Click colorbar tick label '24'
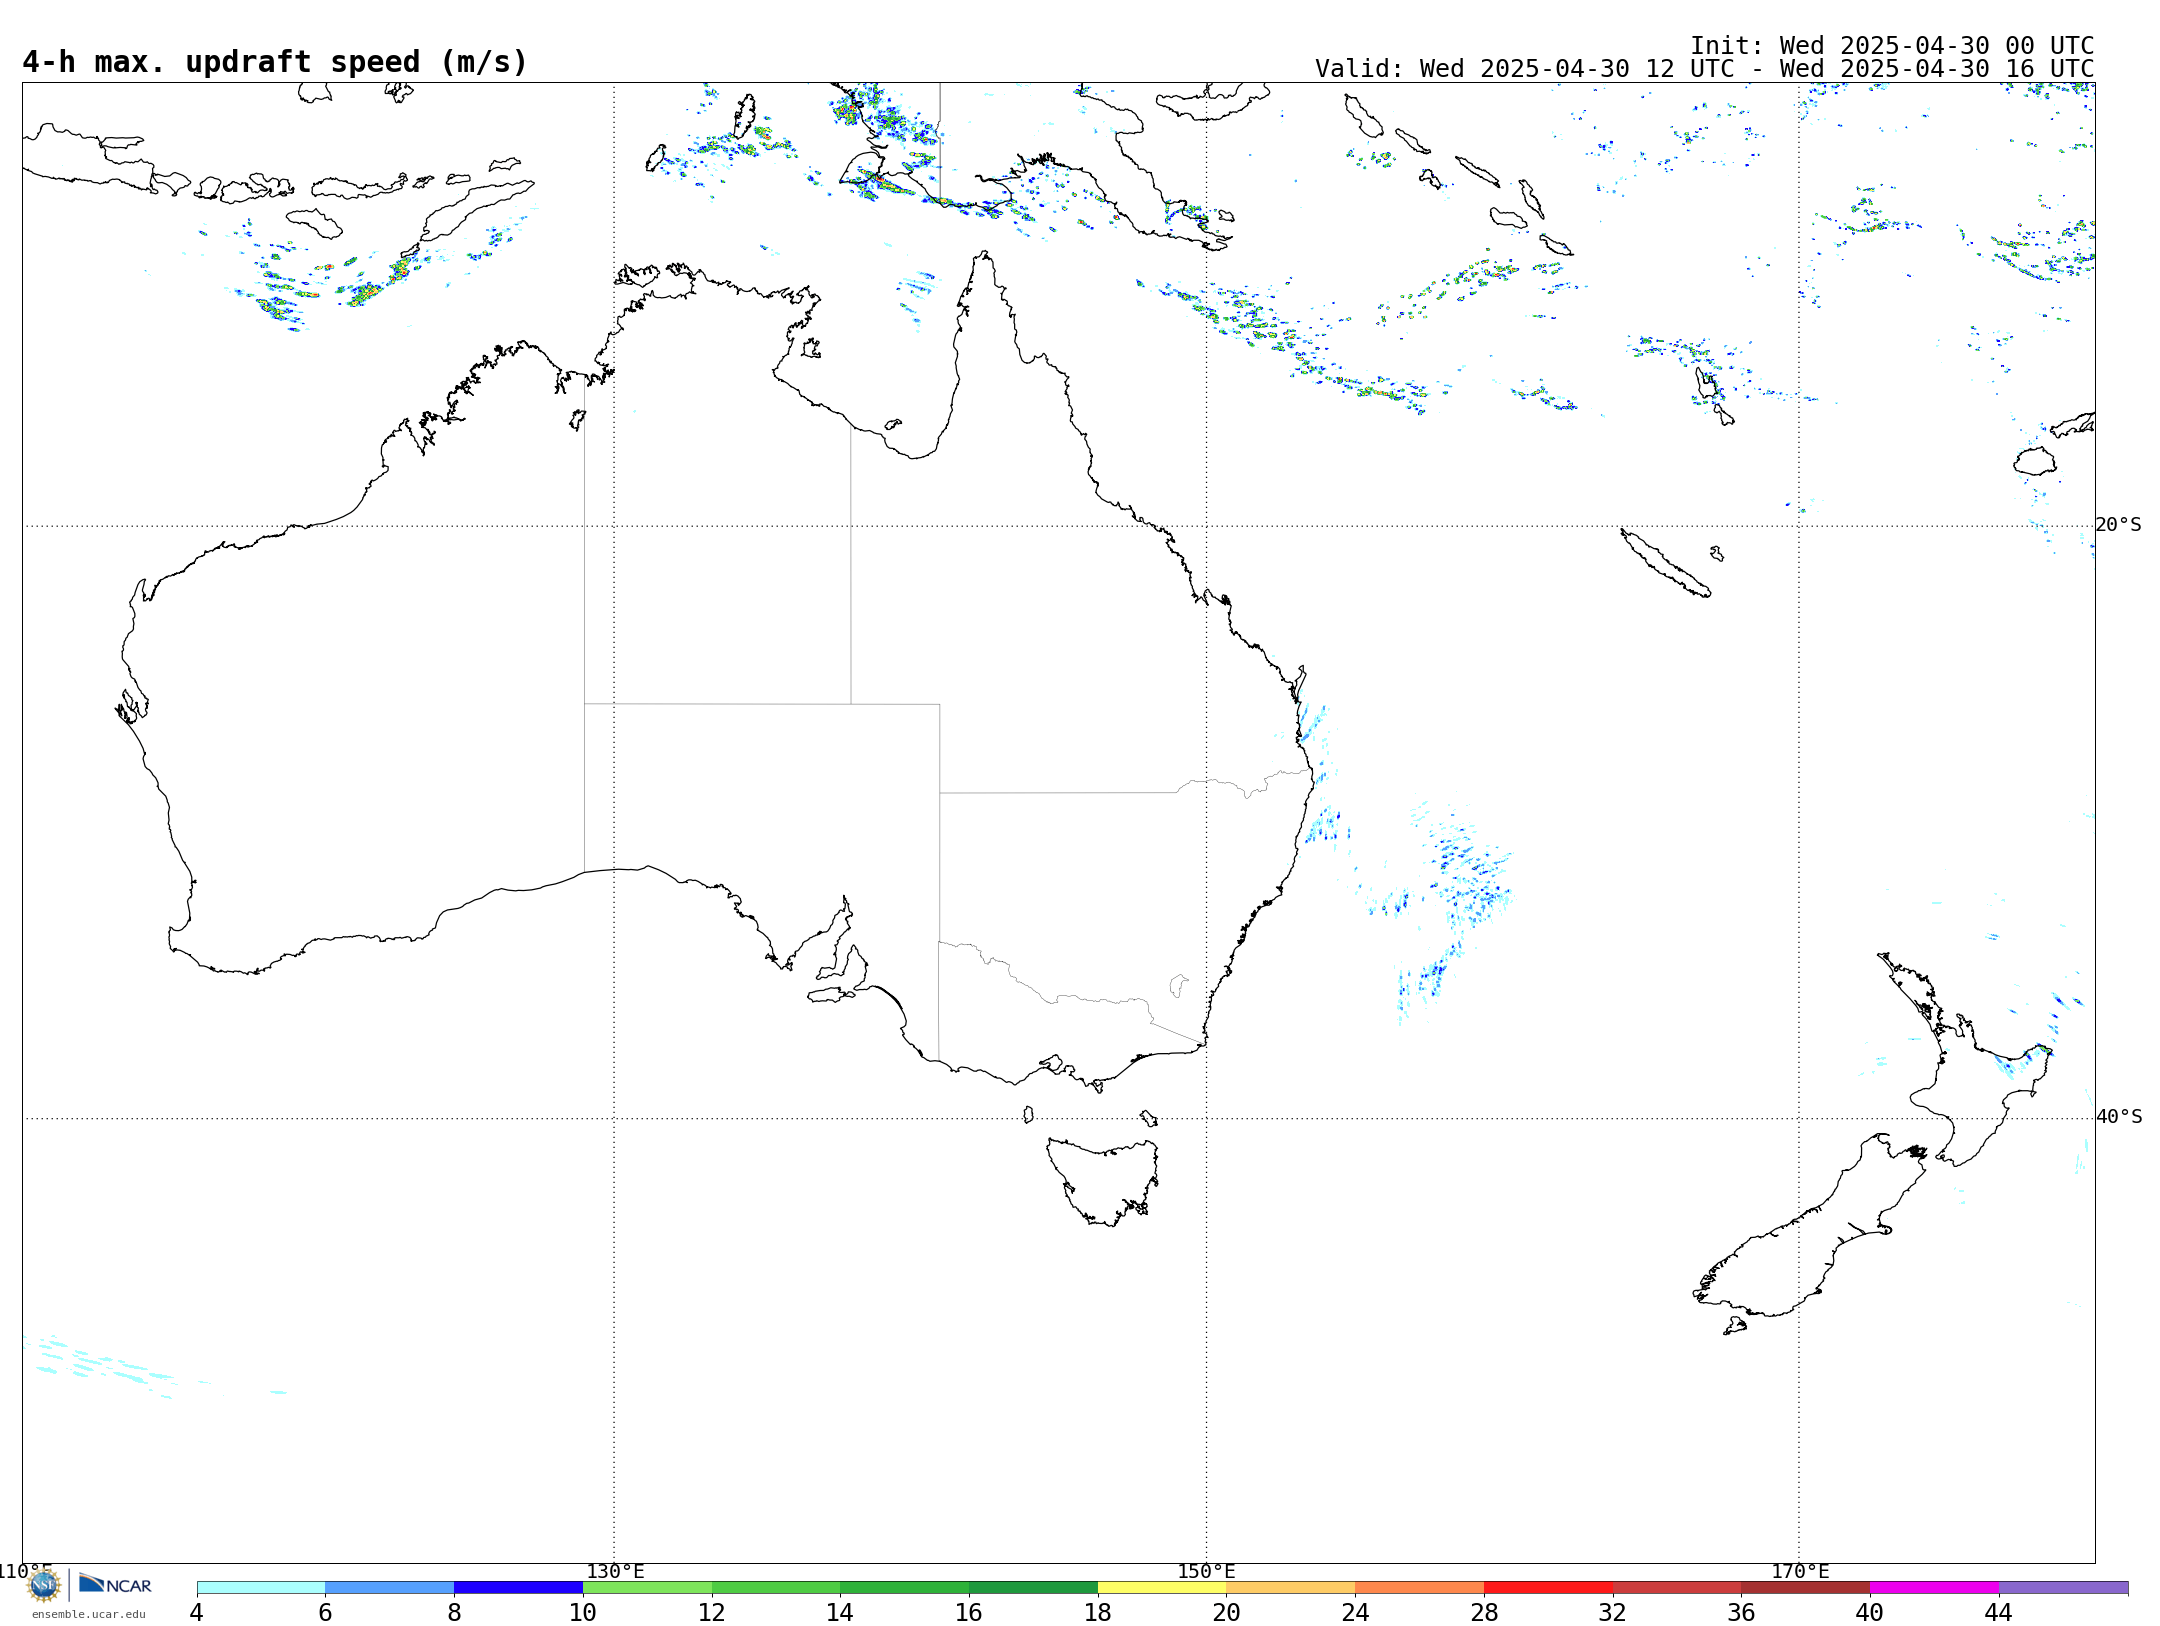This screenshot has width=2160, height=1626. (1355, 1613)
